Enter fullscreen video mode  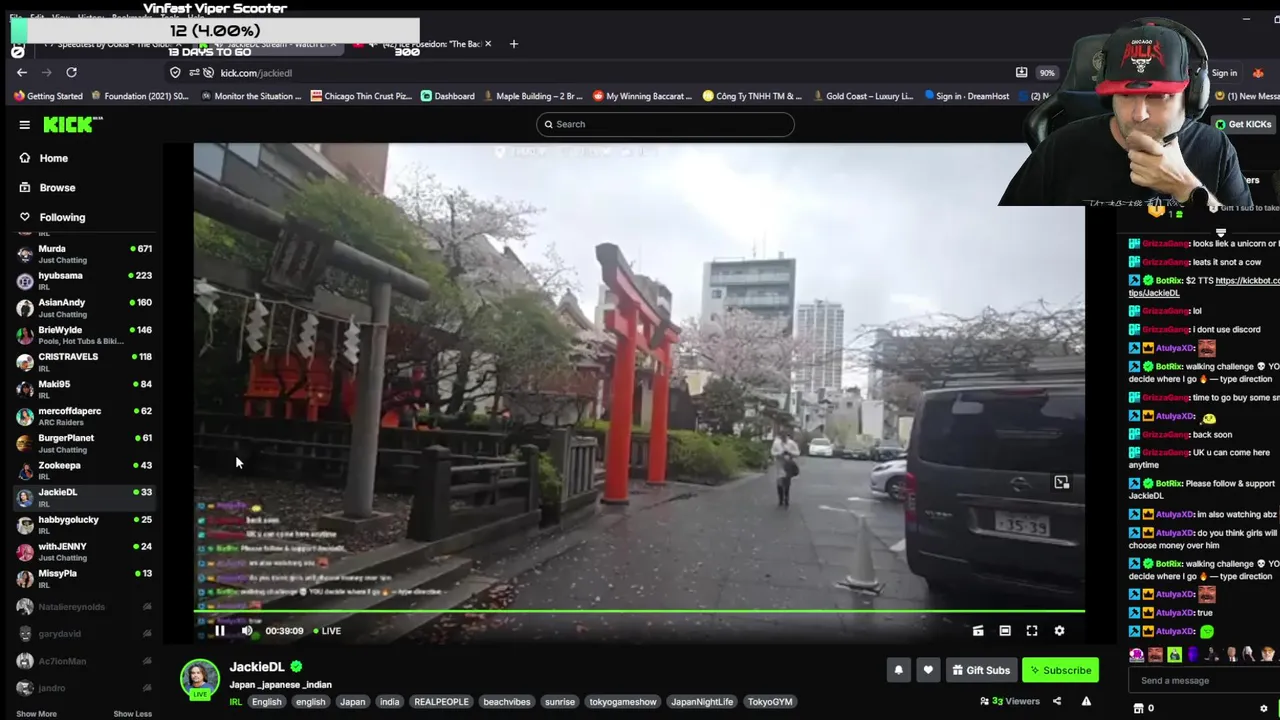[1032, 631]
